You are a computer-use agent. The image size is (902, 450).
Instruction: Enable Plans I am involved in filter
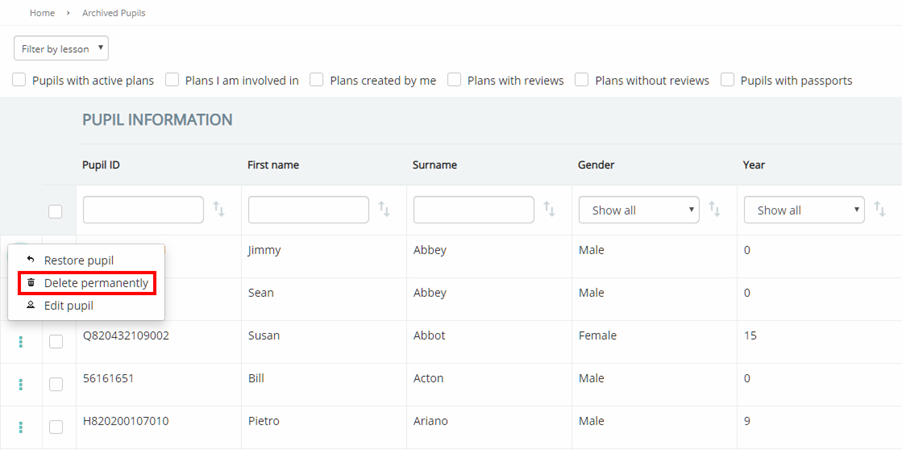[173, 80]
